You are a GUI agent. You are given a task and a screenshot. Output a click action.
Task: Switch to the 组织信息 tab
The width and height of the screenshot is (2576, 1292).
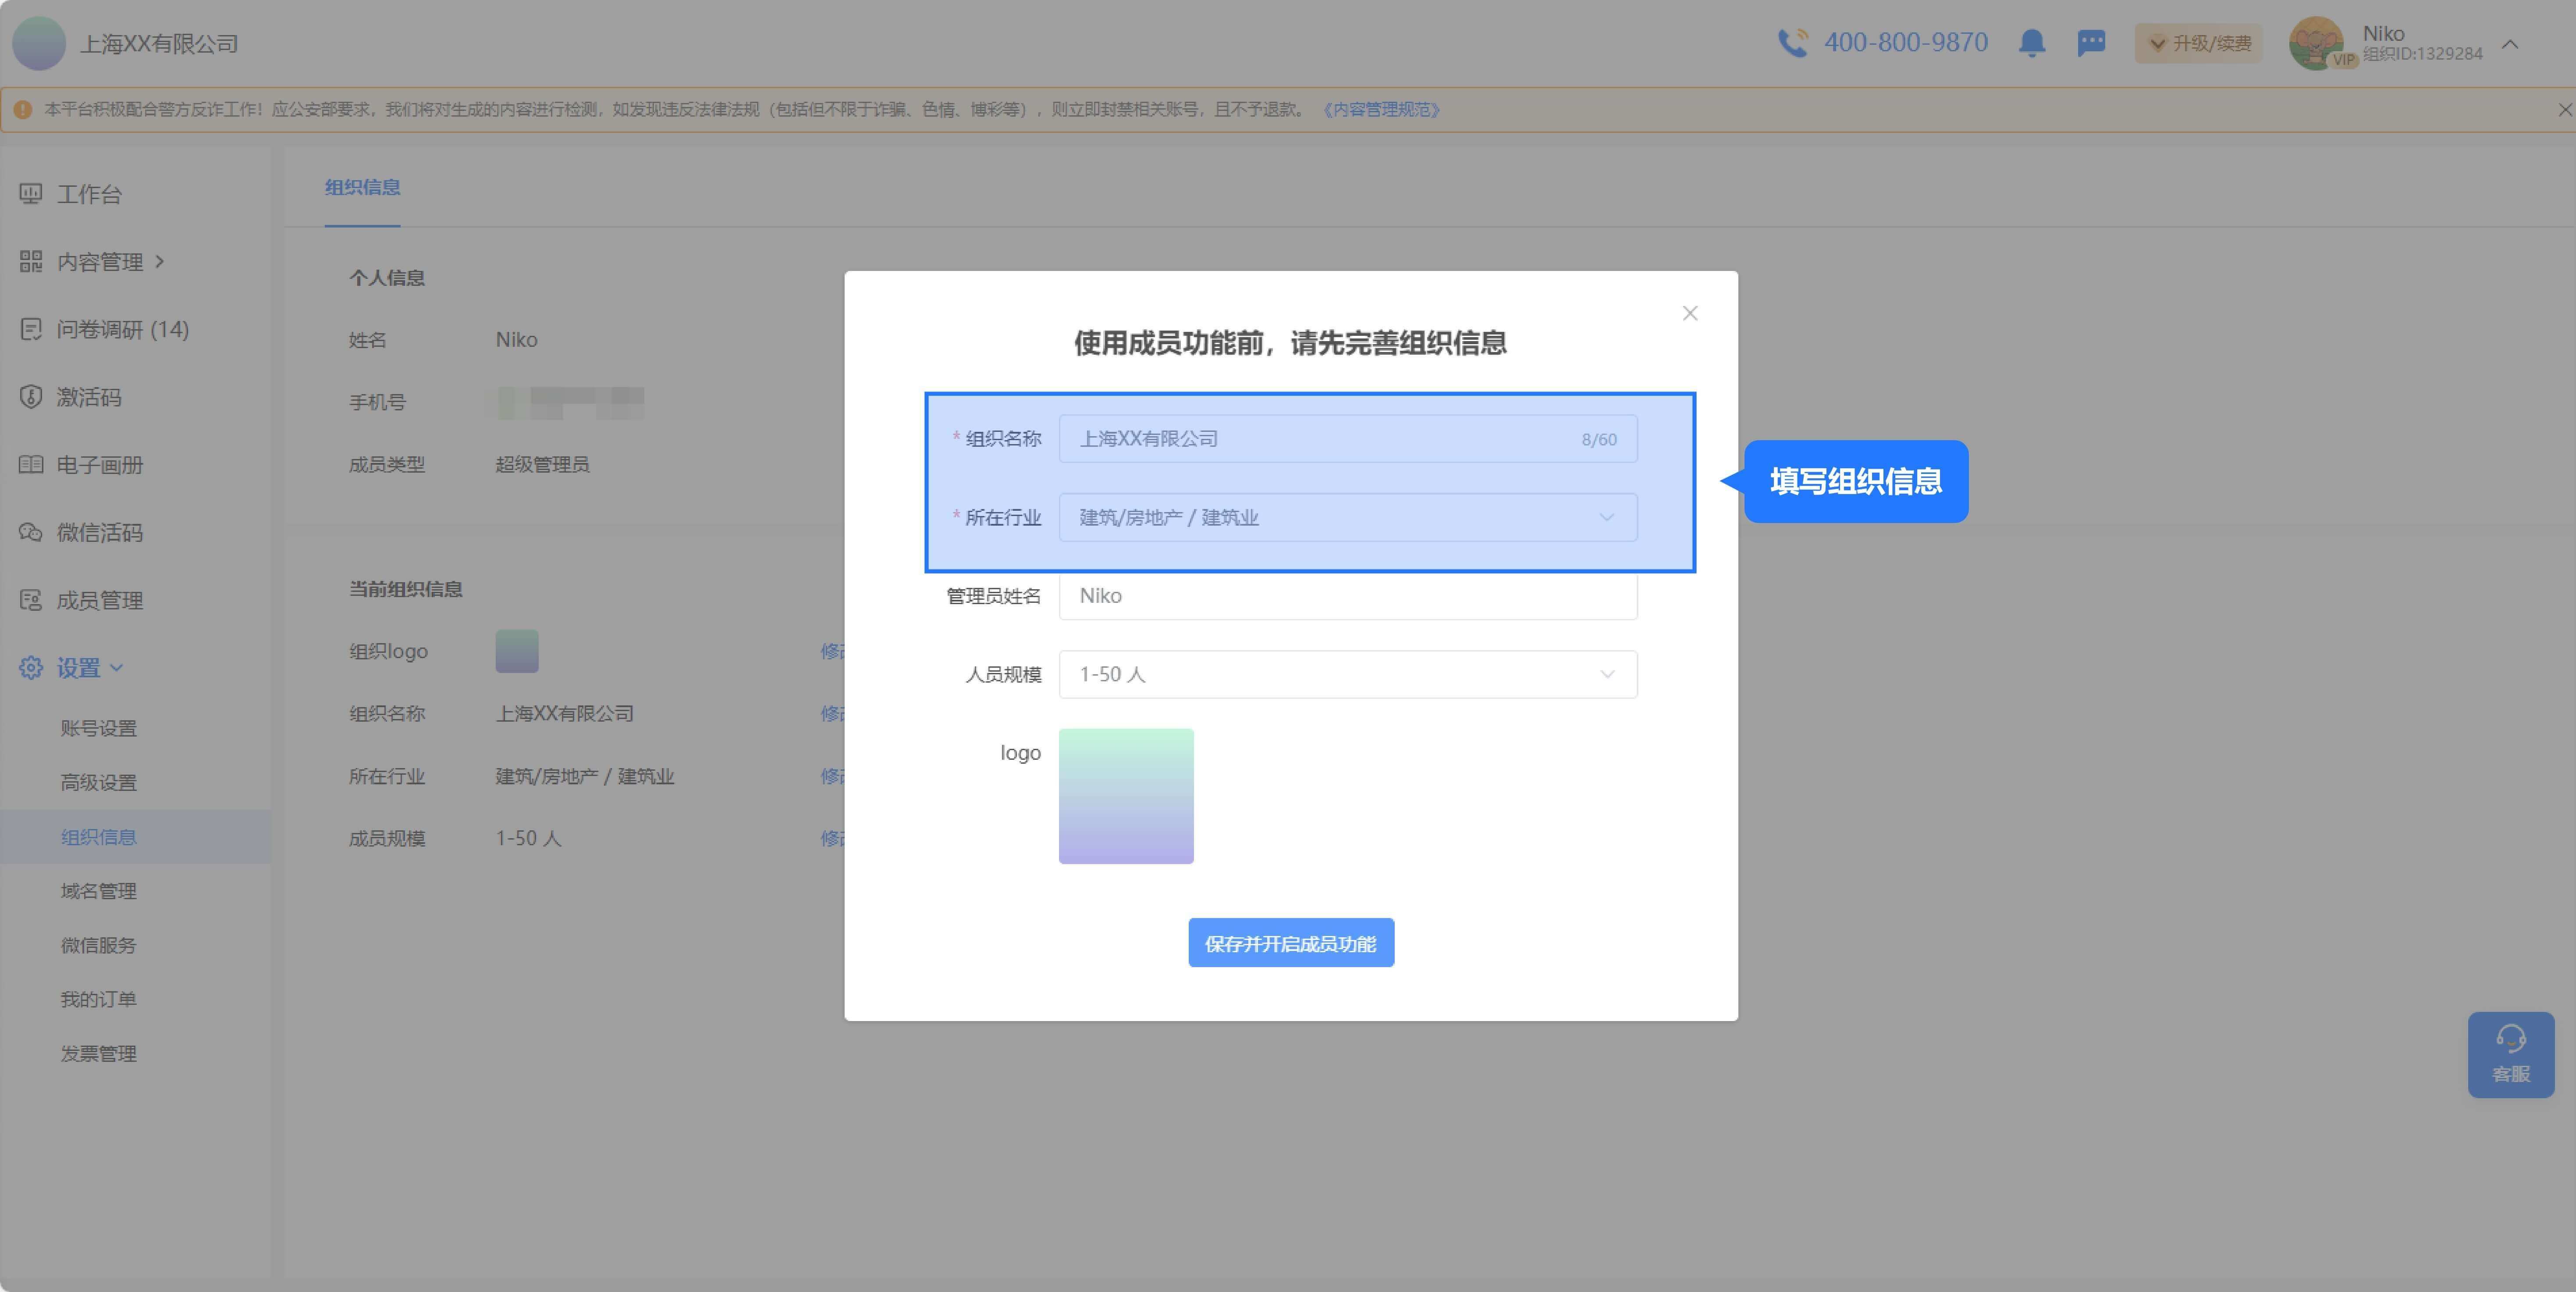tap(362, 188)
